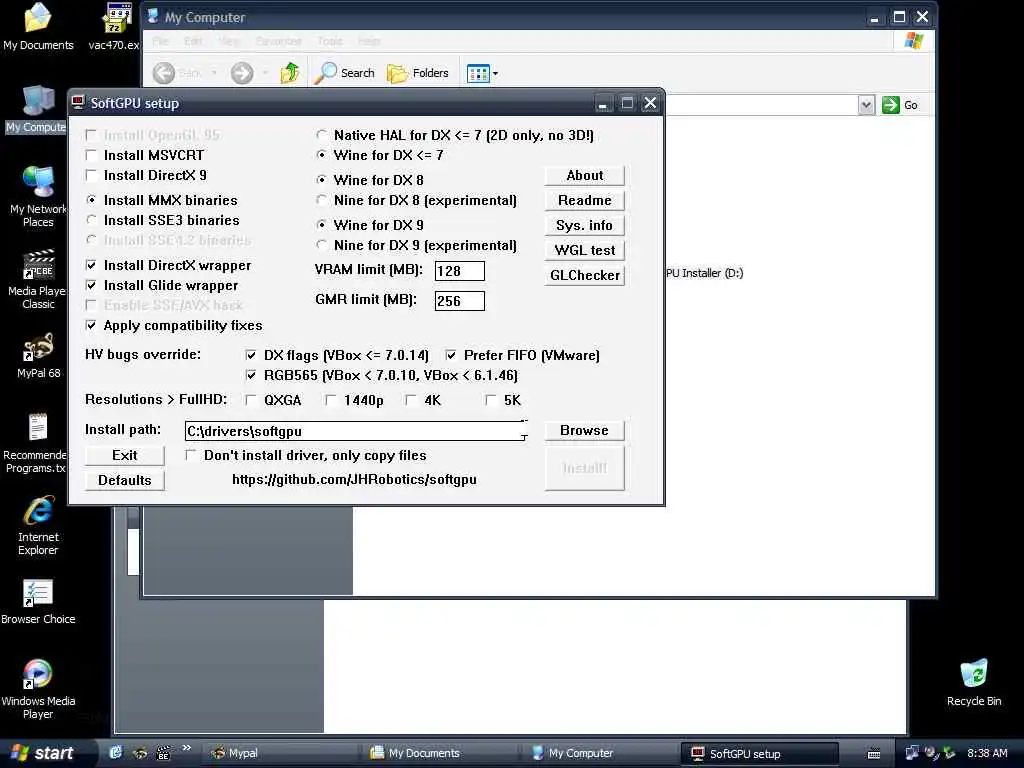Switch to My Computer taskbar button

pyautogui.click(x=600, y=753)
